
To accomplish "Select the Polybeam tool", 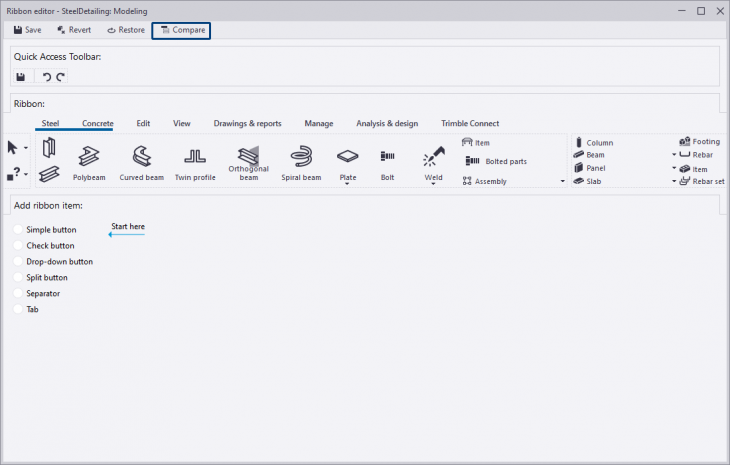I will [89, 163].
